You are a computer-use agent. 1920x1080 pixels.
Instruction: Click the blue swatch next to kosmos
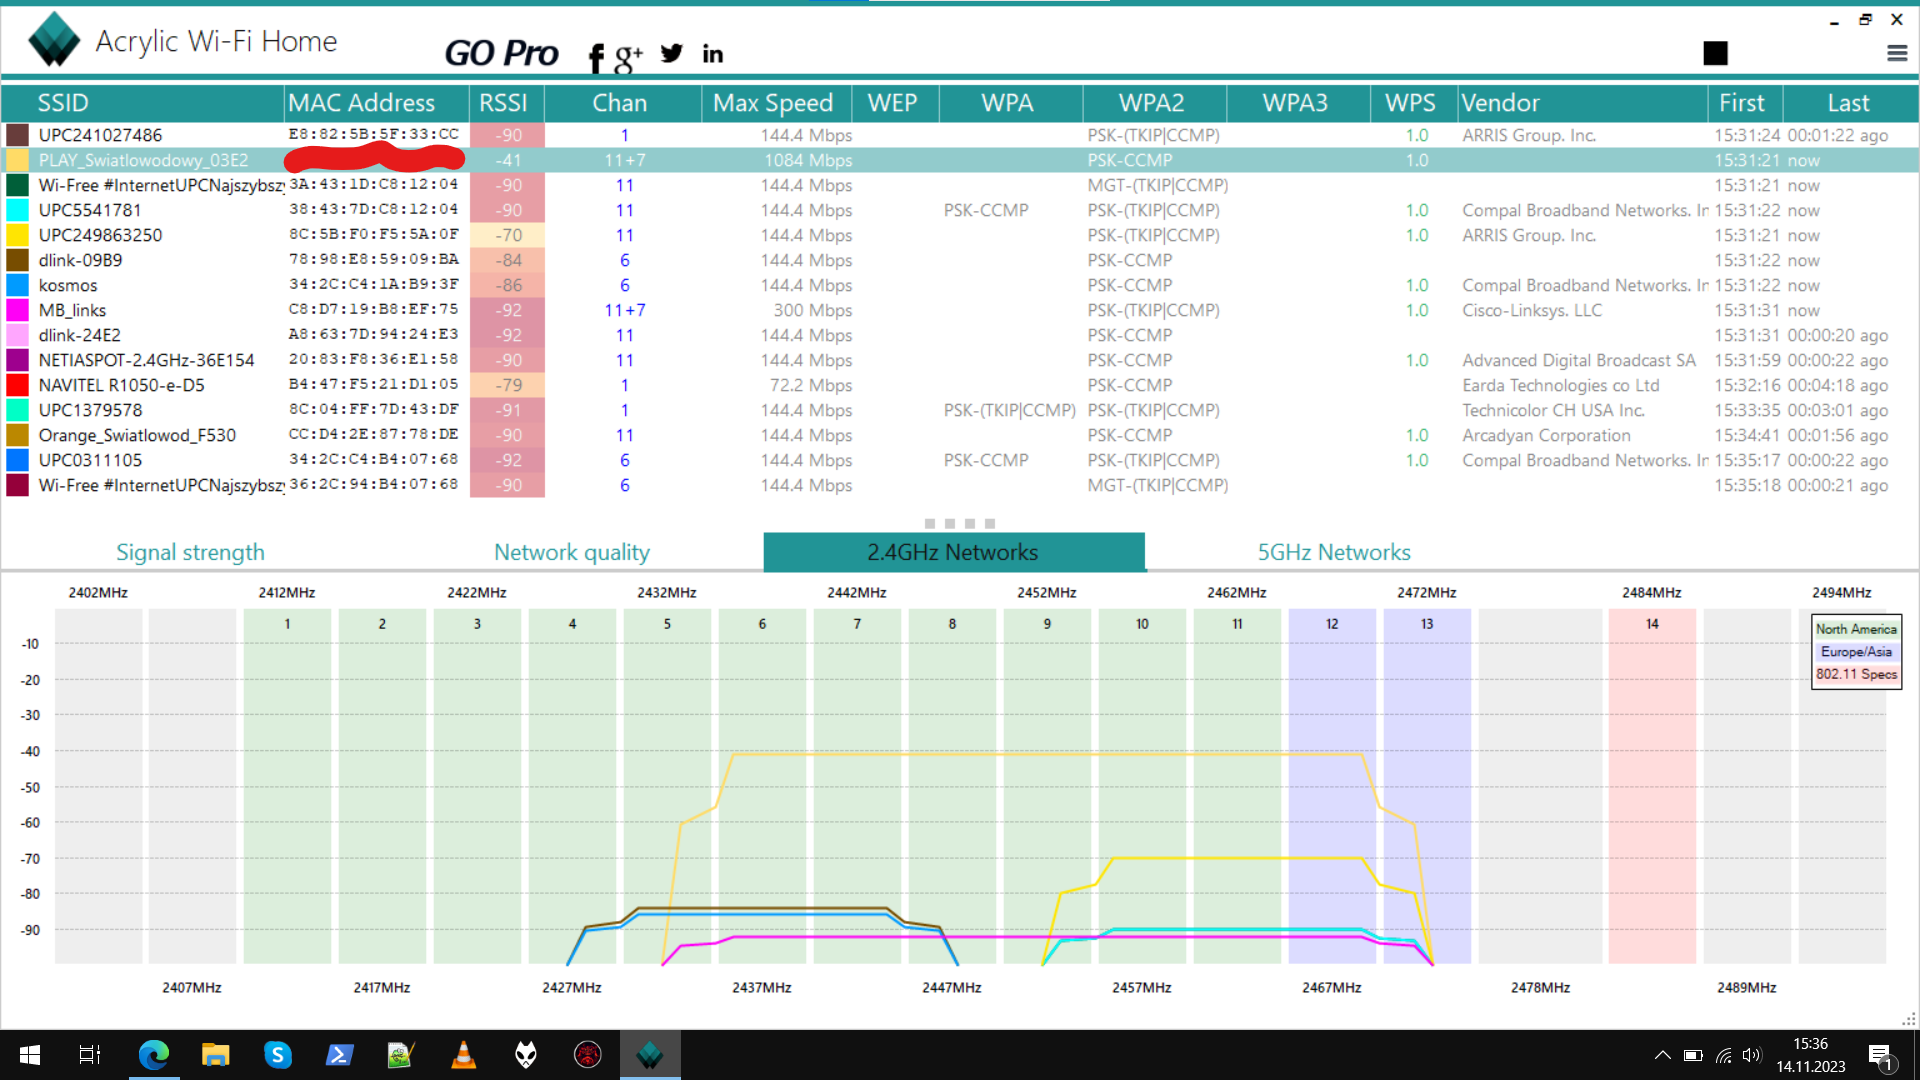(17, 285)
